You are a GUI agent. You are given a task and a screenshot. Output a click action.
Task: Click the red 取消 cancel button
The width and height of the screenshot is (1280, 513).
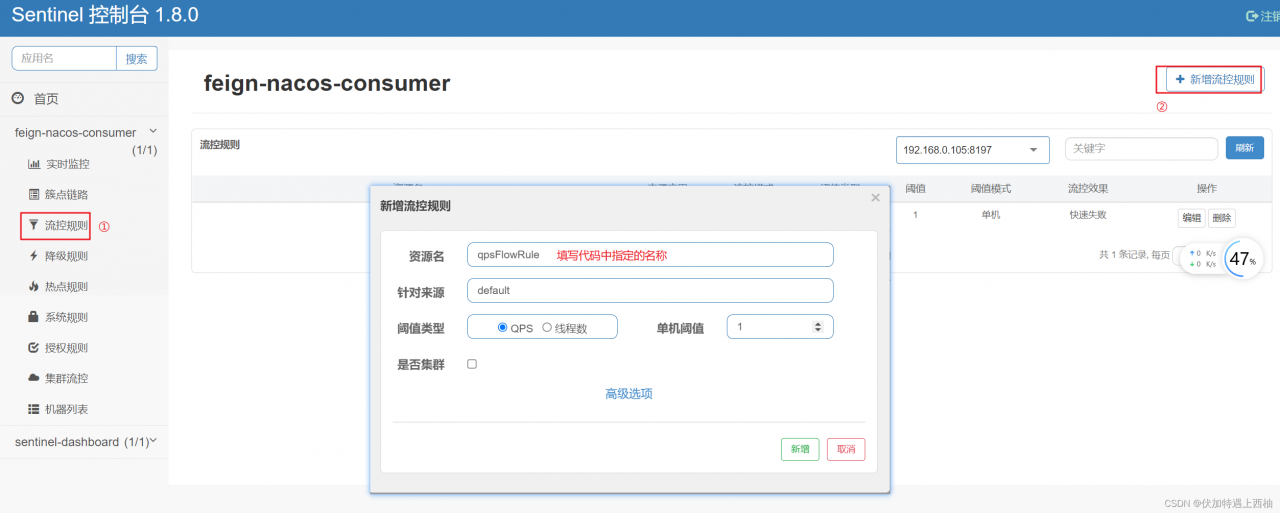tap(846, 449)
